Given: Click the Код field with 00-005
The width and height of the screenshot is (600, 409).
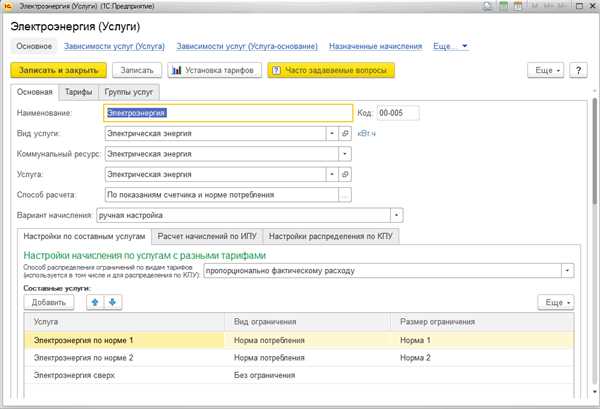Looking at the screenshot, I should pos(398,113).
